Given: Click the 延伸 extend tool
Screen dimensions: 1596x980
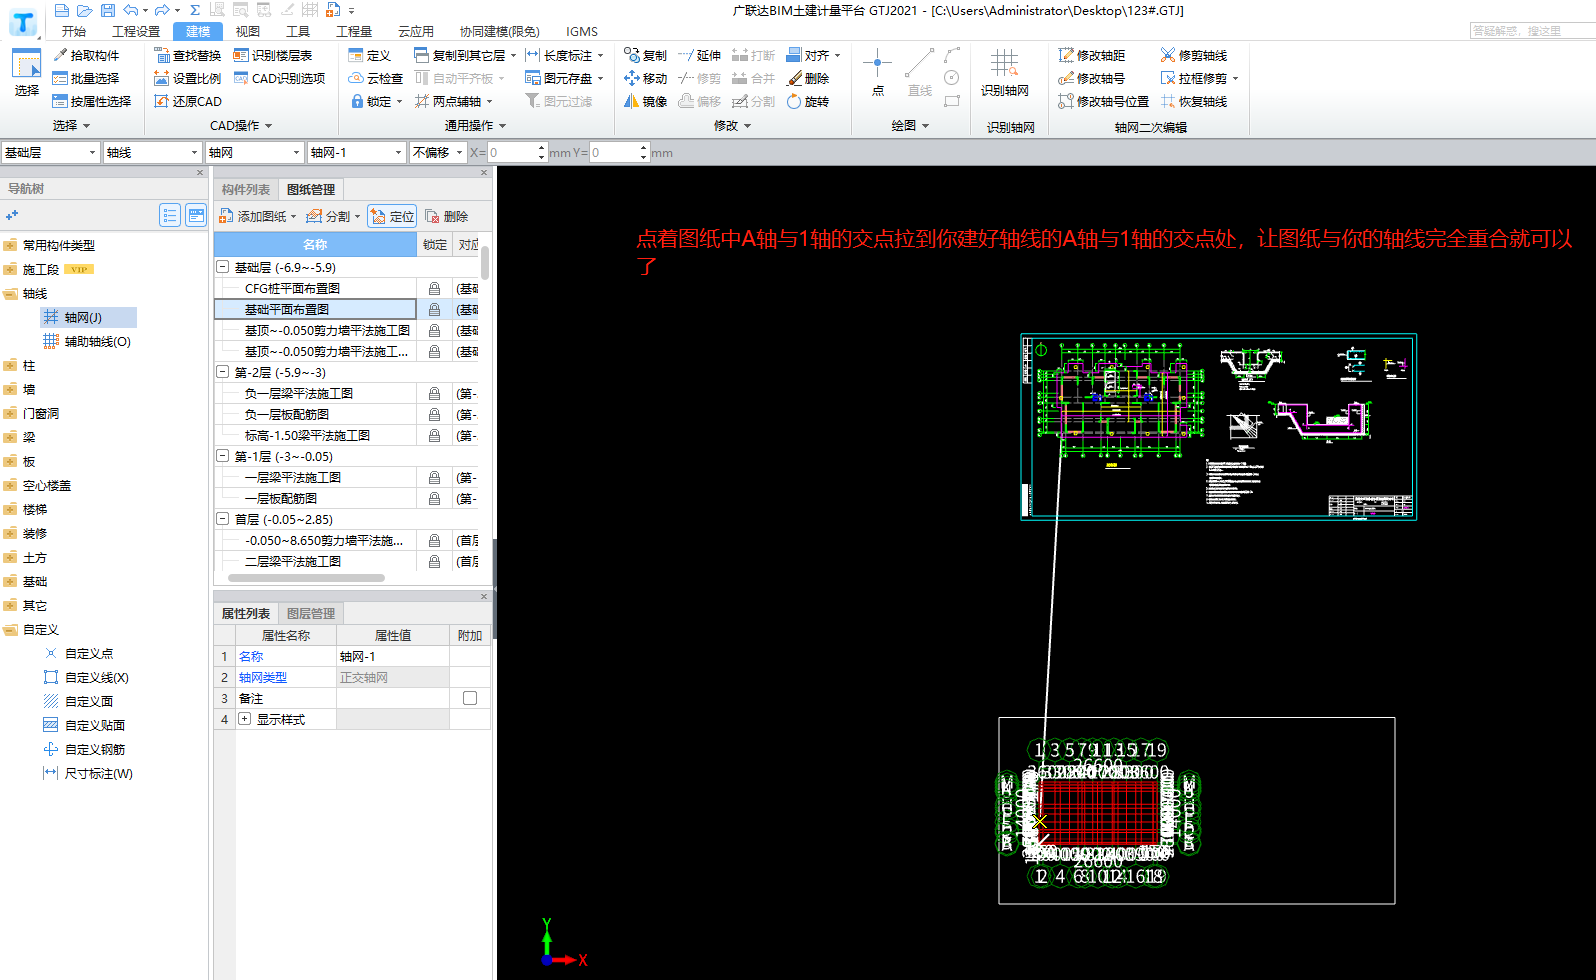Looking at the screenshot, I should (699, 55).
